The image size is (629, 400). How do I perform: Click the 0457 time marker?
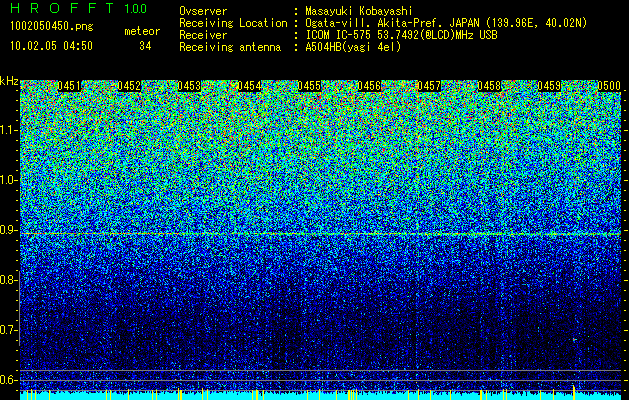pos(429,86)
